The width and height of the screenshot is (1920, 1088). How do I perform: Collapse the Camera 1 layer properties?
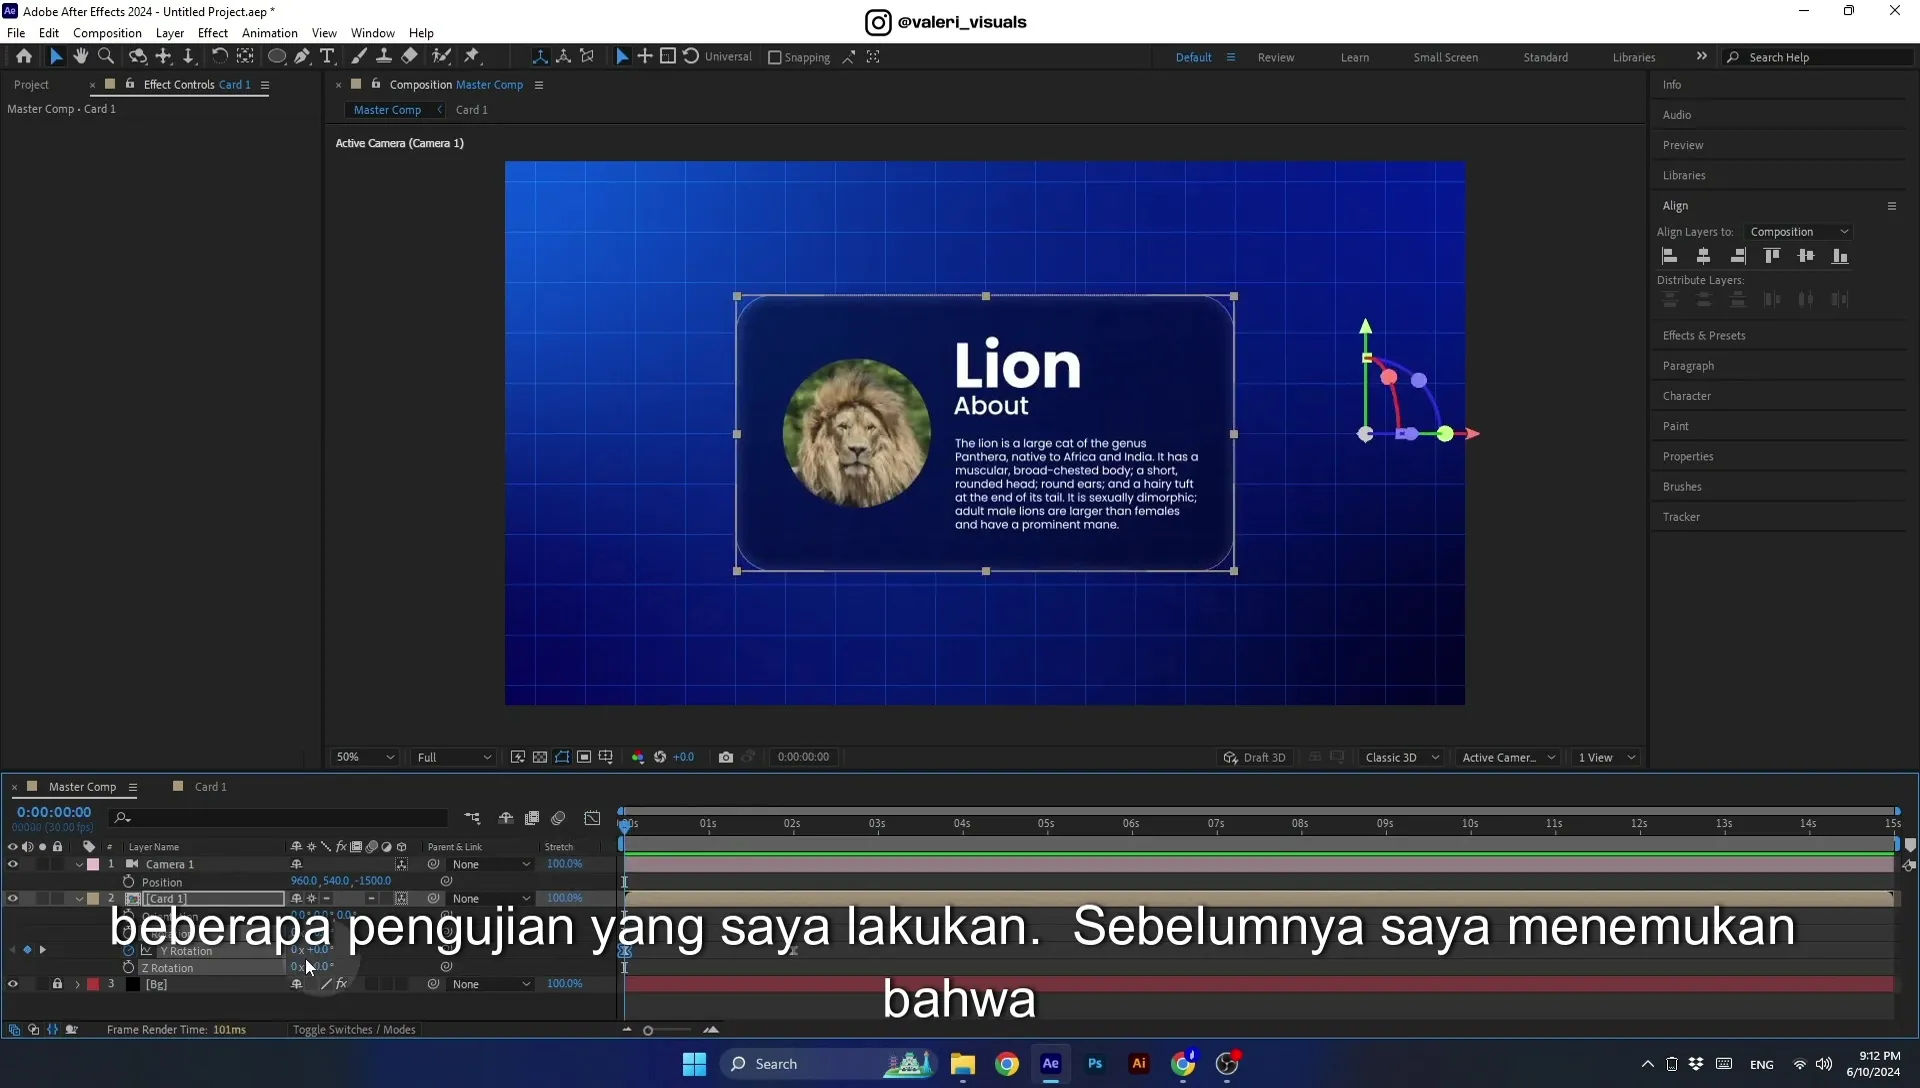pyautogui.click(x=79, y=865)
